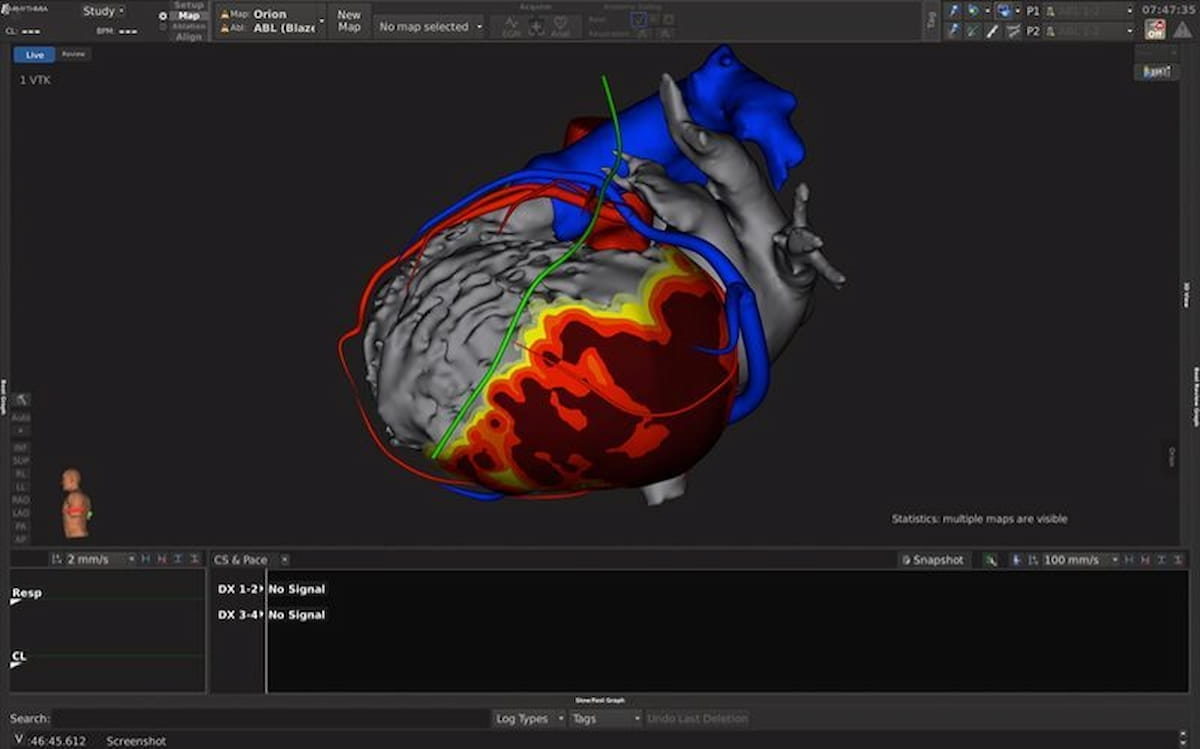Open the Snapshot camera tool
1200x749 pixels.
coord(932,560)
